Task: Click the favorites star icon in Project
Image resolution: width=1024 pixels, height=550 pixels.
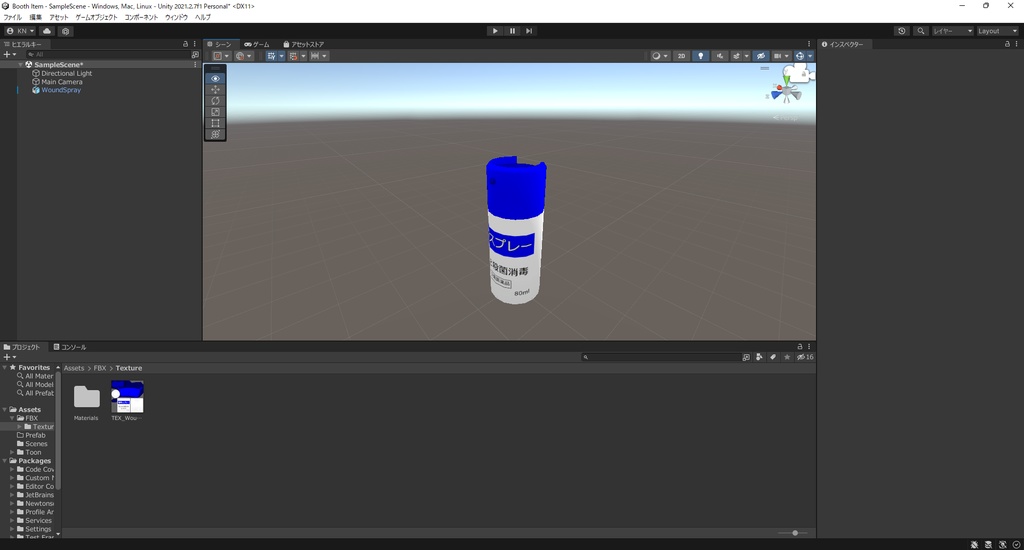Action: click(787, 357)
